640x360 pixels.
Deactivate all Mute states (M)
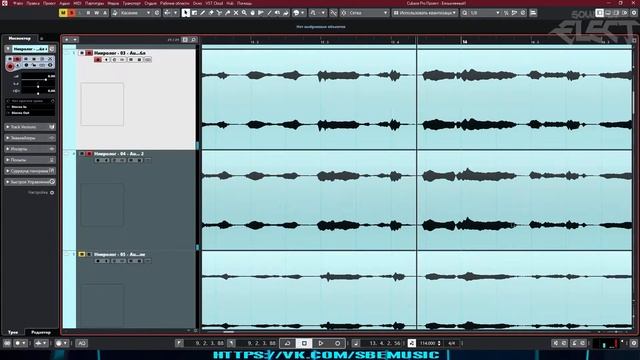click(x=62, y=13)
